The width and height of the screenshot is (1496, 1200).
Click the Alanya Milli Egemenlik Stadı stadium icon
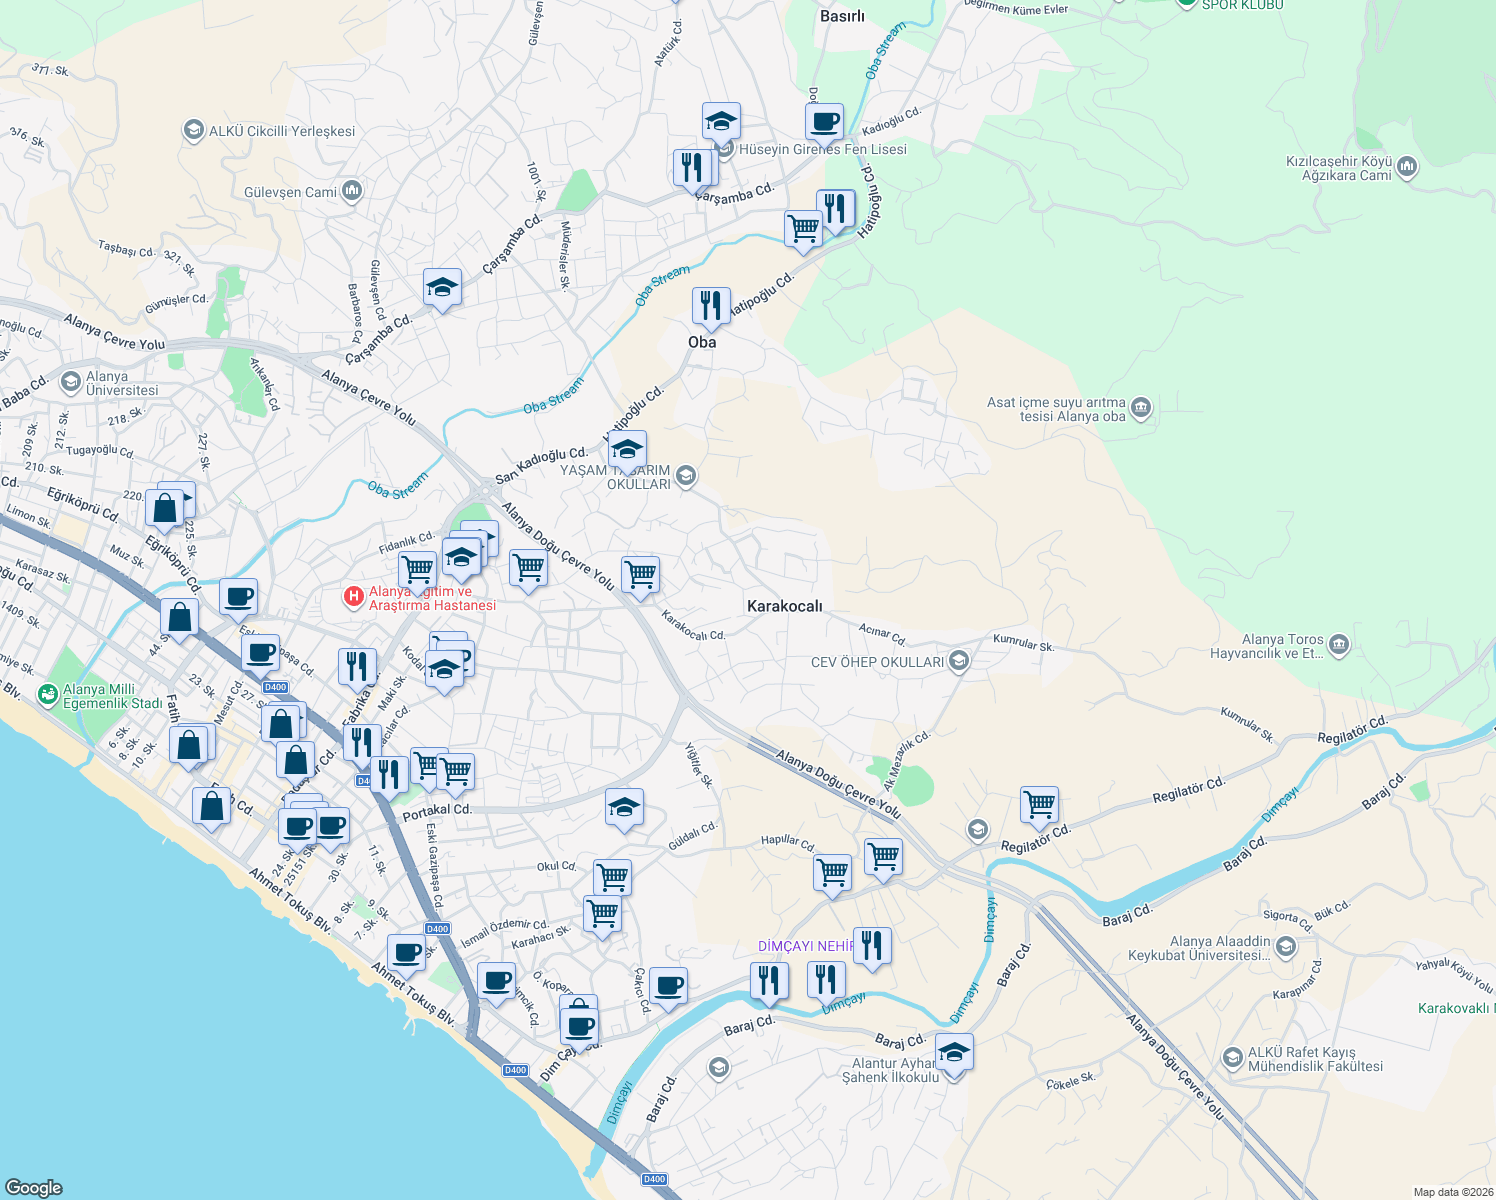pyautogui.click(x=47, y=693)
